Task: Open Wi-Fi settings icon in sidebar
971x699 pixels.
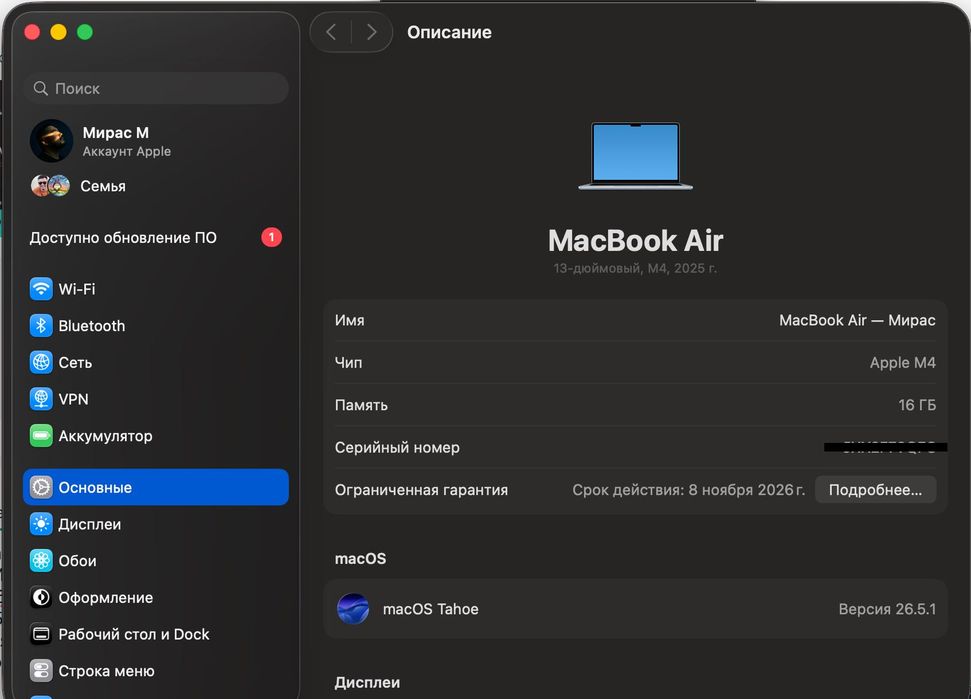Action: coord(41,289)
